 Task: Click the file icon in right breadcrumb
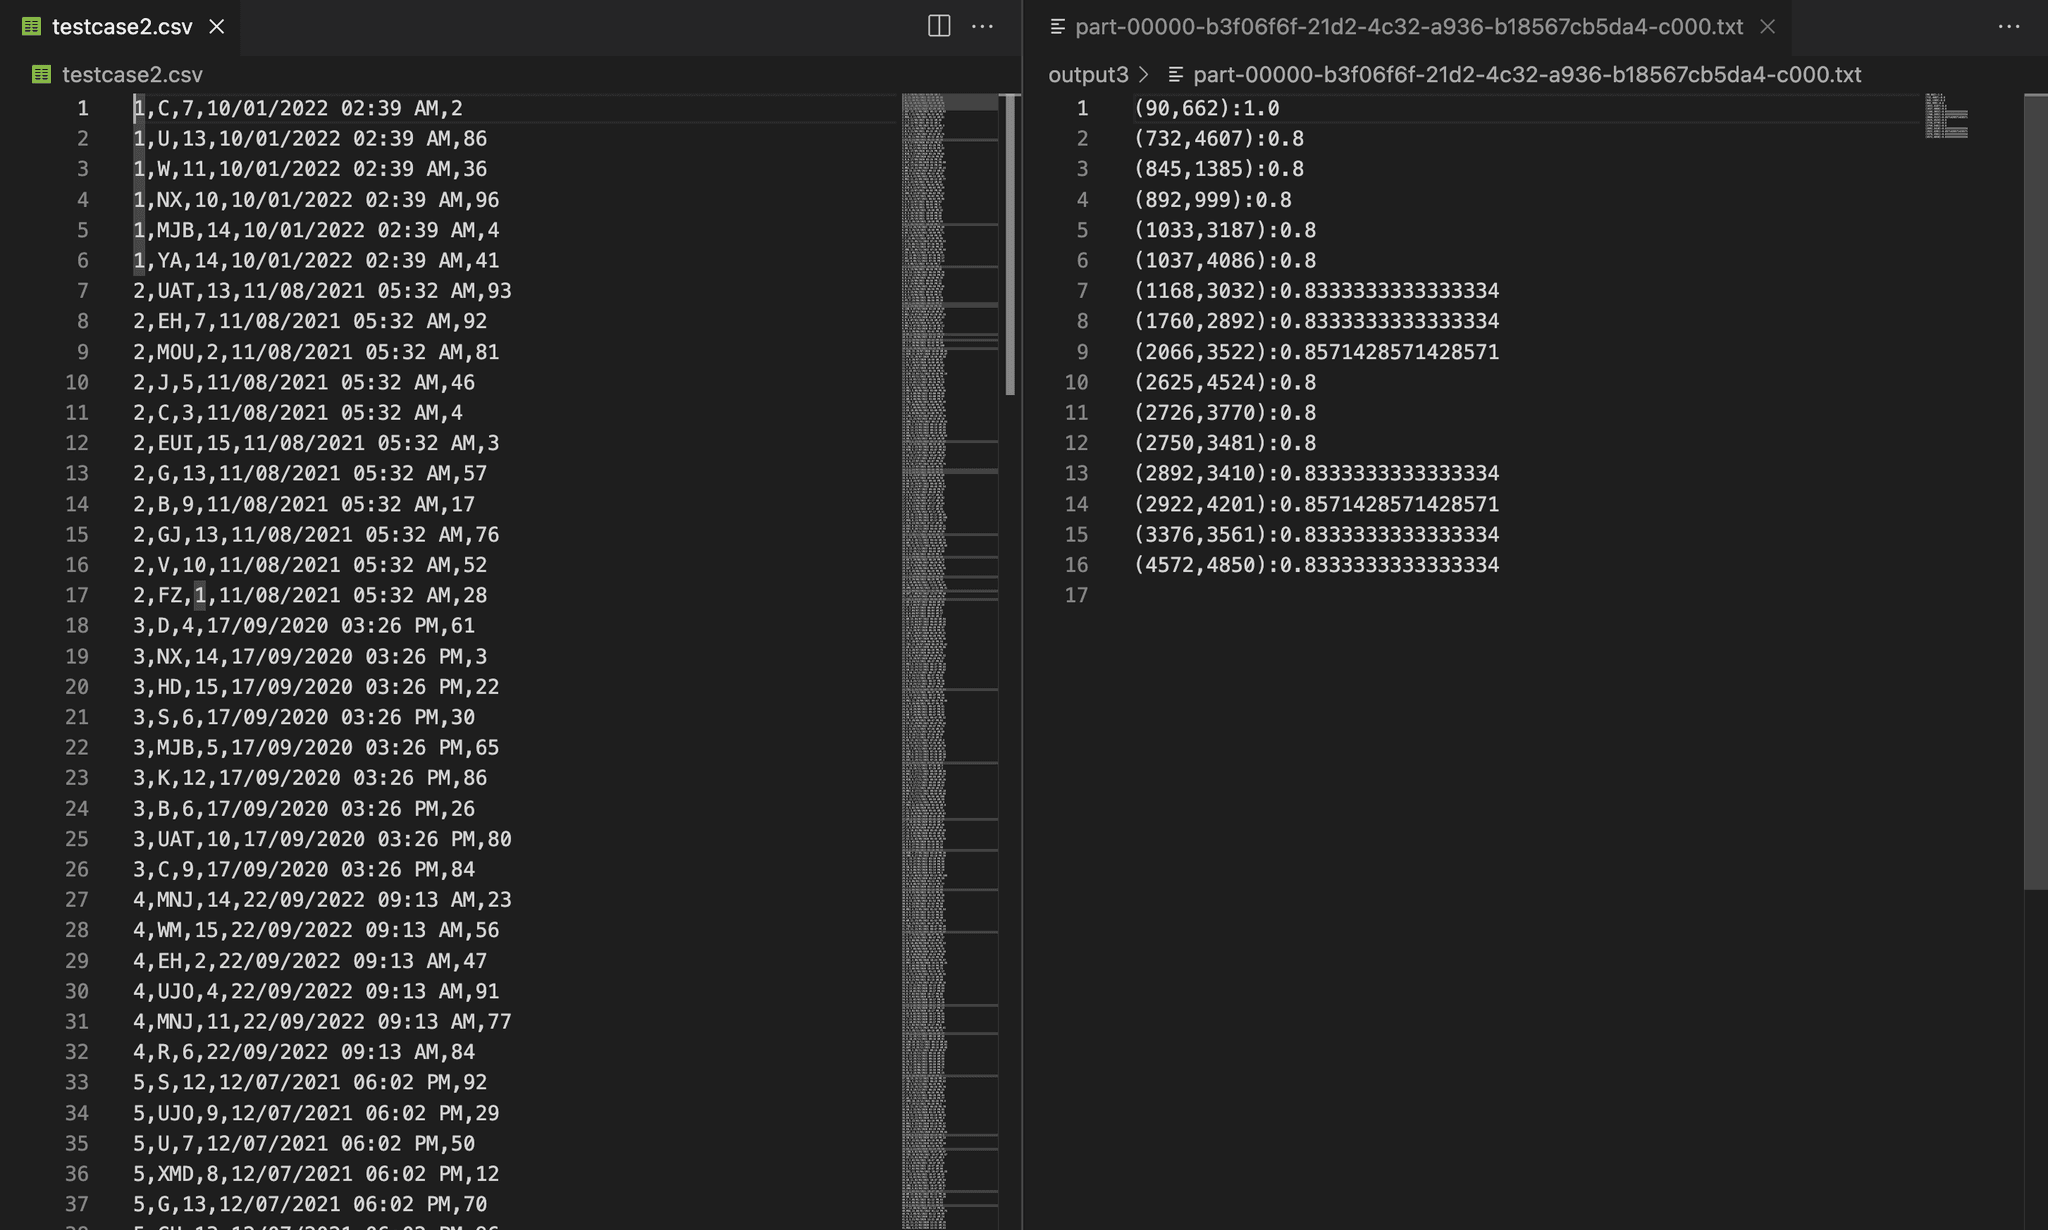click(1176, 75)
